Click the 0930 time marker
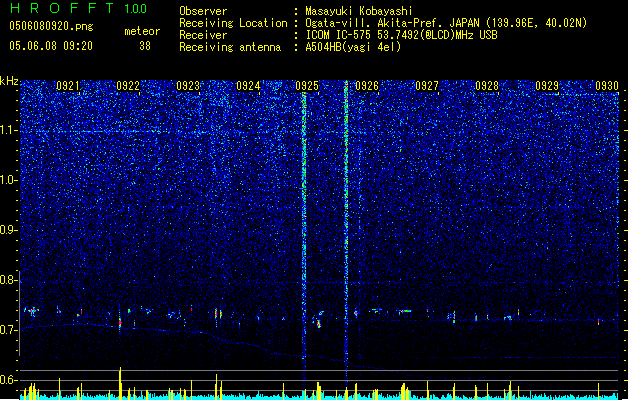The width and height of the screenshot is (629, 400). pos(607,86)
